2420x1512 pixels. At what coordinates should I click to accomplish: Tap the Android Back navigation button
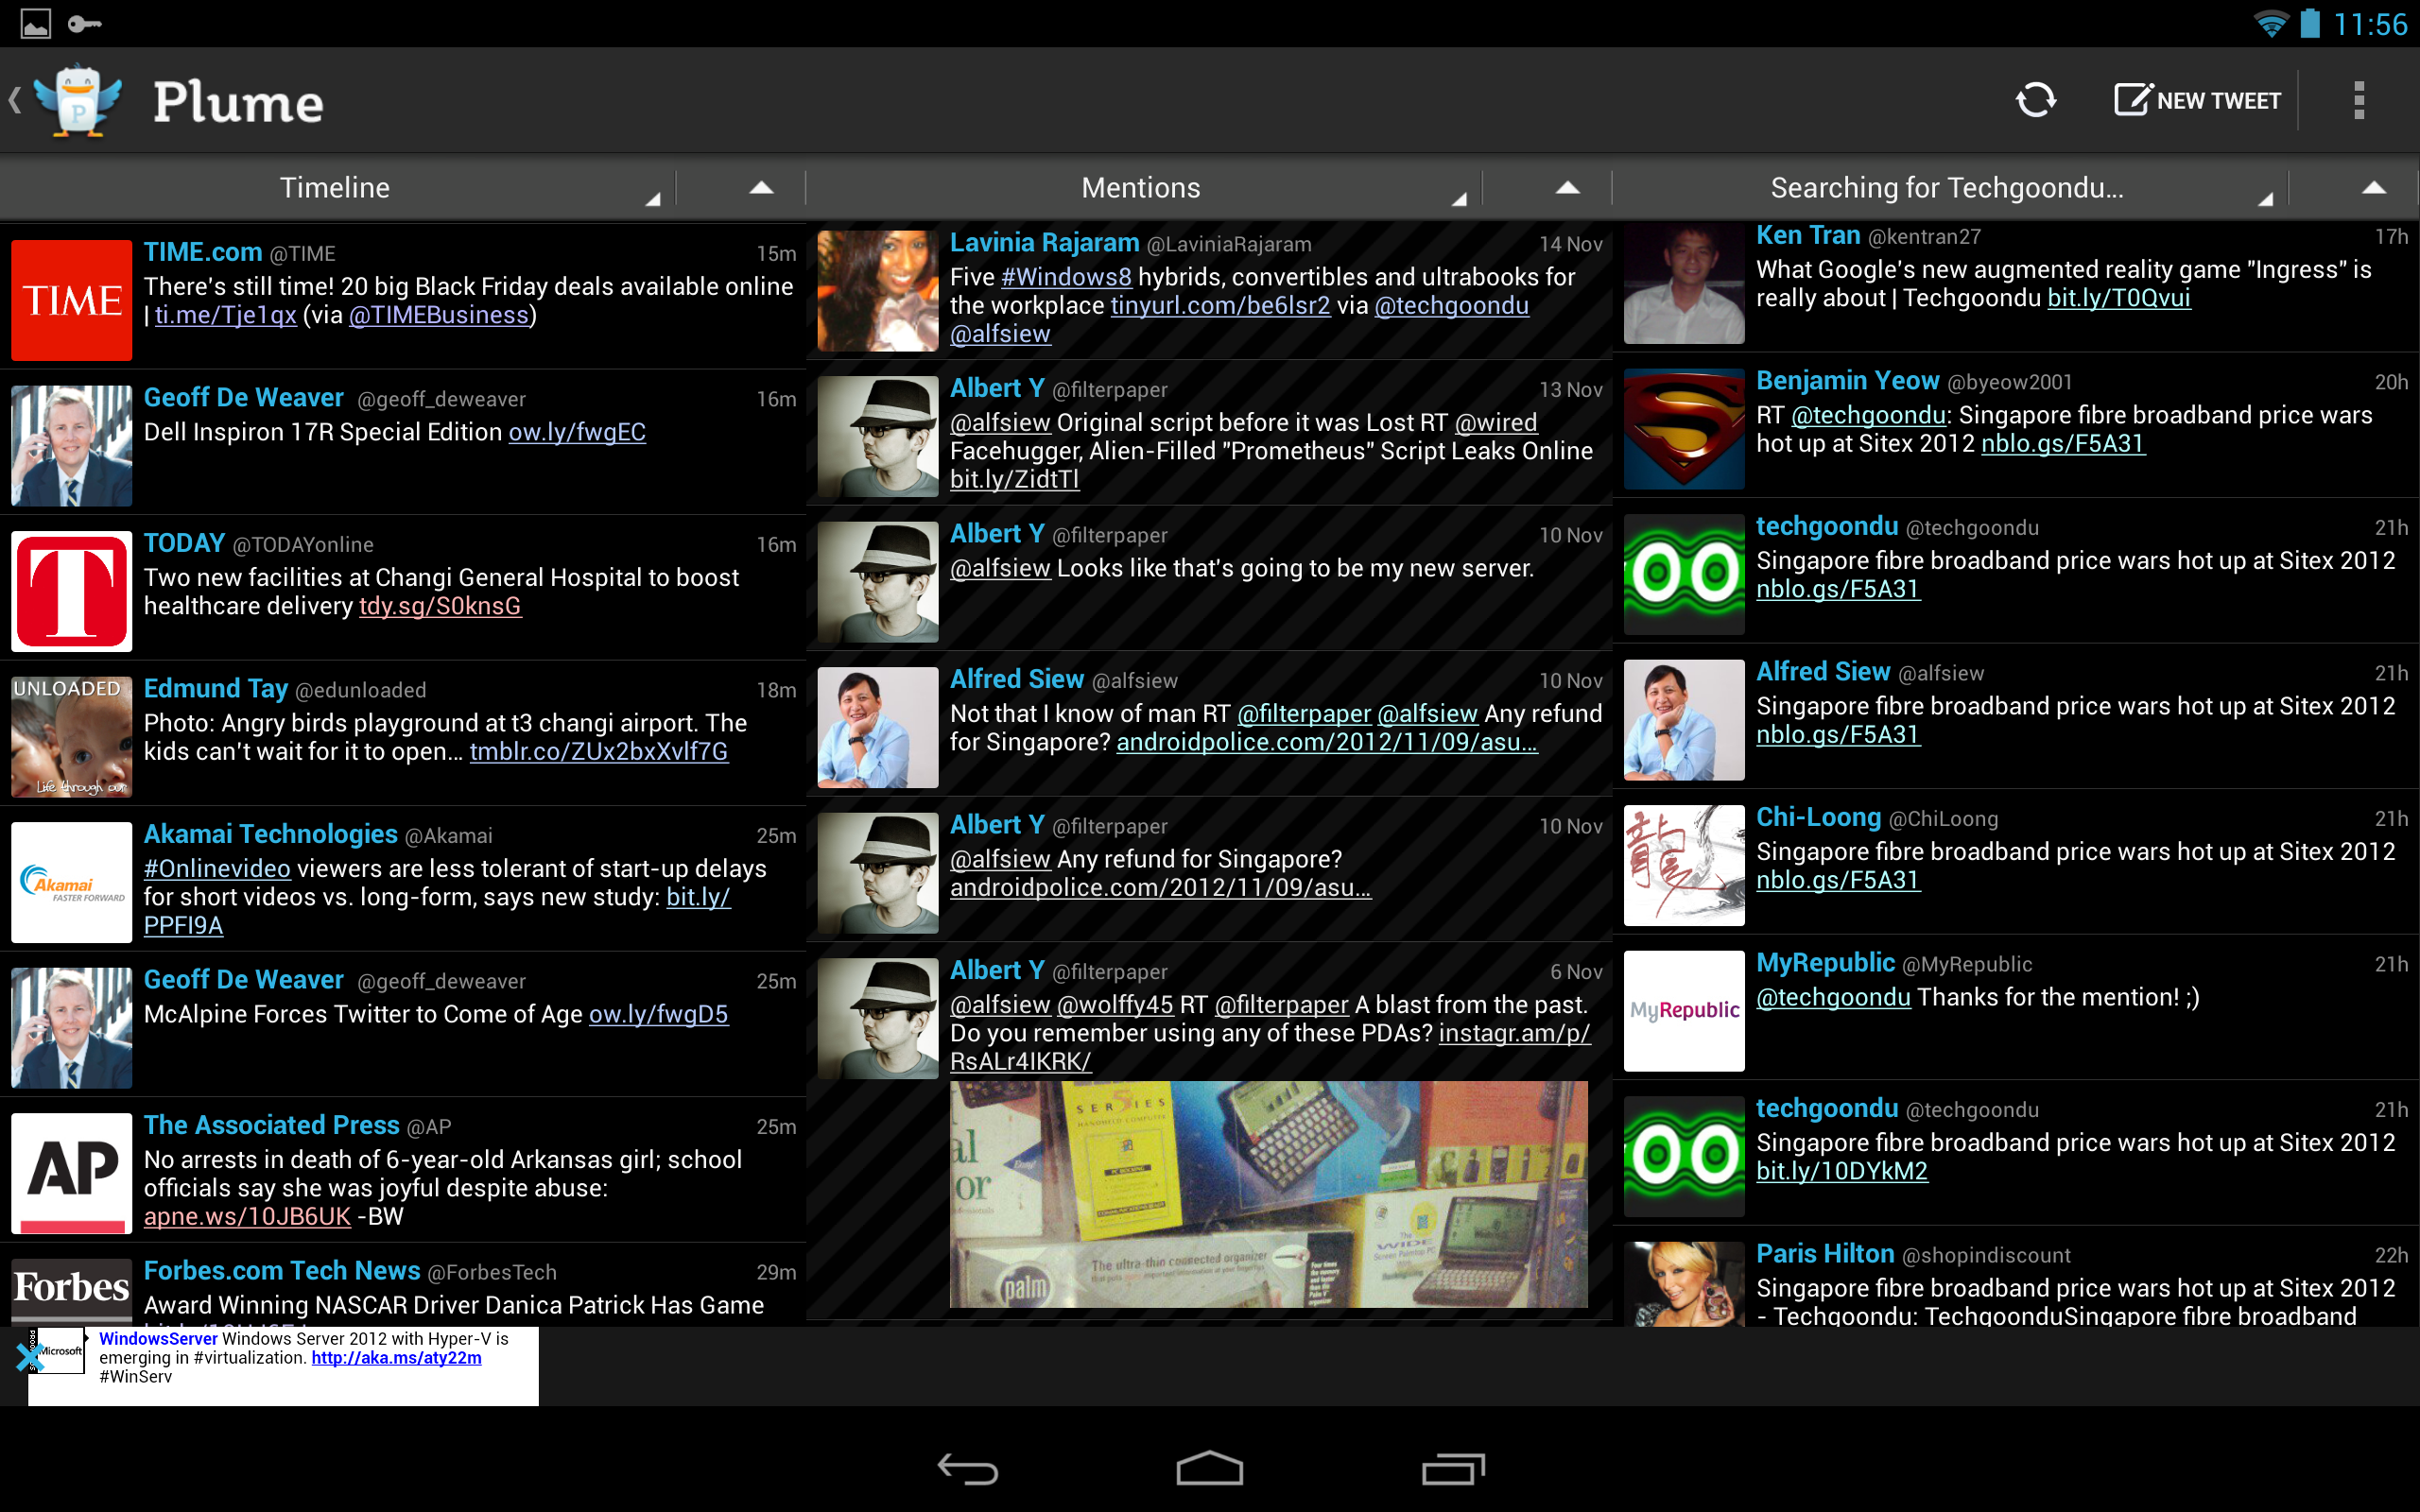[x=968, y=1469]
